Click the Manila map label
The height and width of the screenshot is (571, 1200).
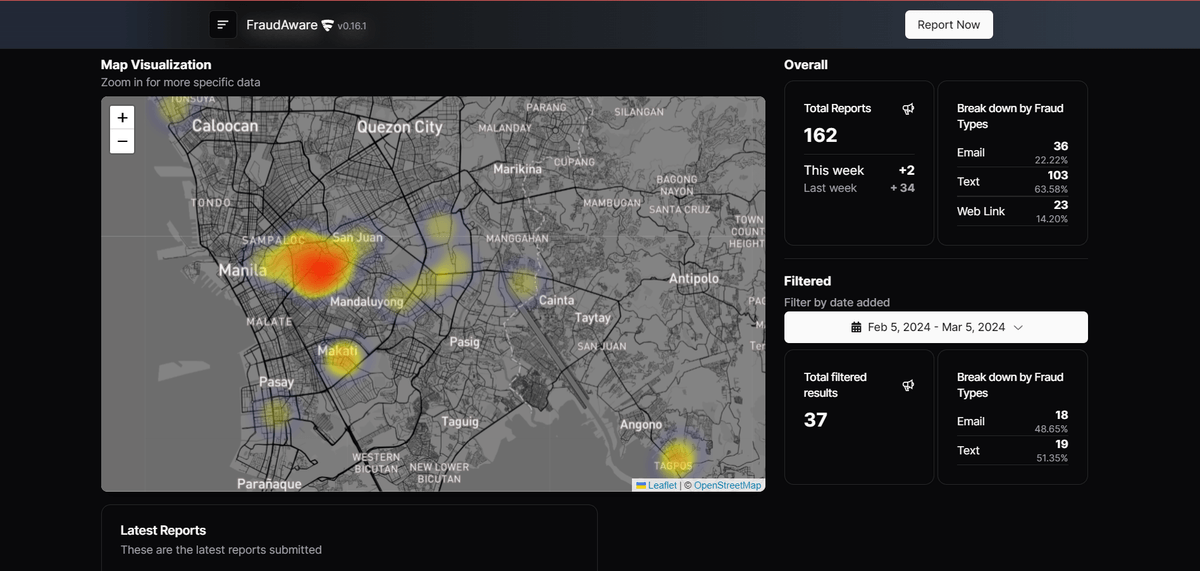(x=243, y=270)
